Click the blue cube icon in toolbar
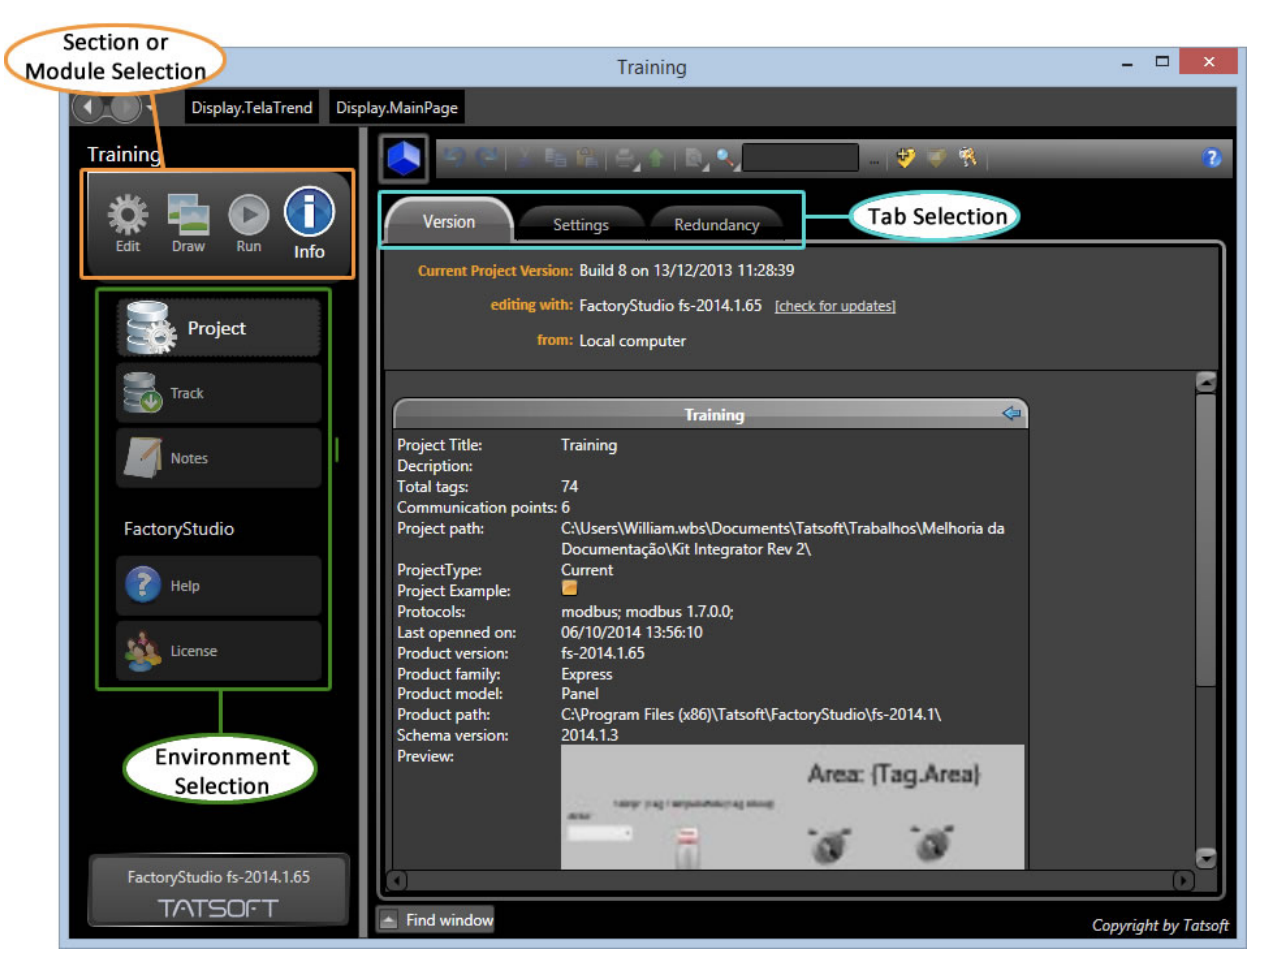 (404, 158)
